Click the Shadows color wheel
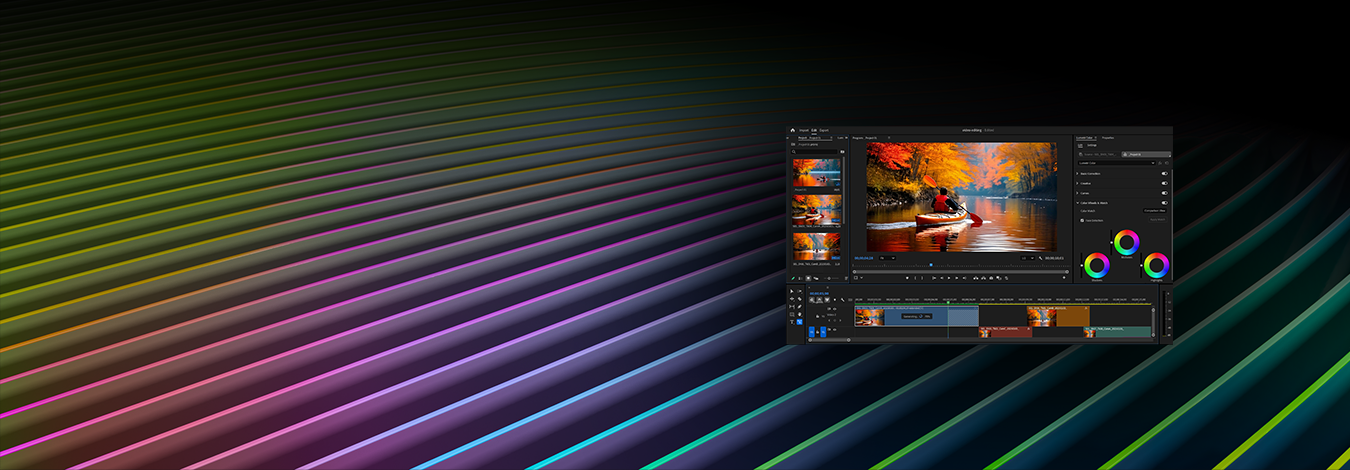Image resolution: width=1350 pixels, height=470 pixels. pyautogui.click(x=1097, y=265)
